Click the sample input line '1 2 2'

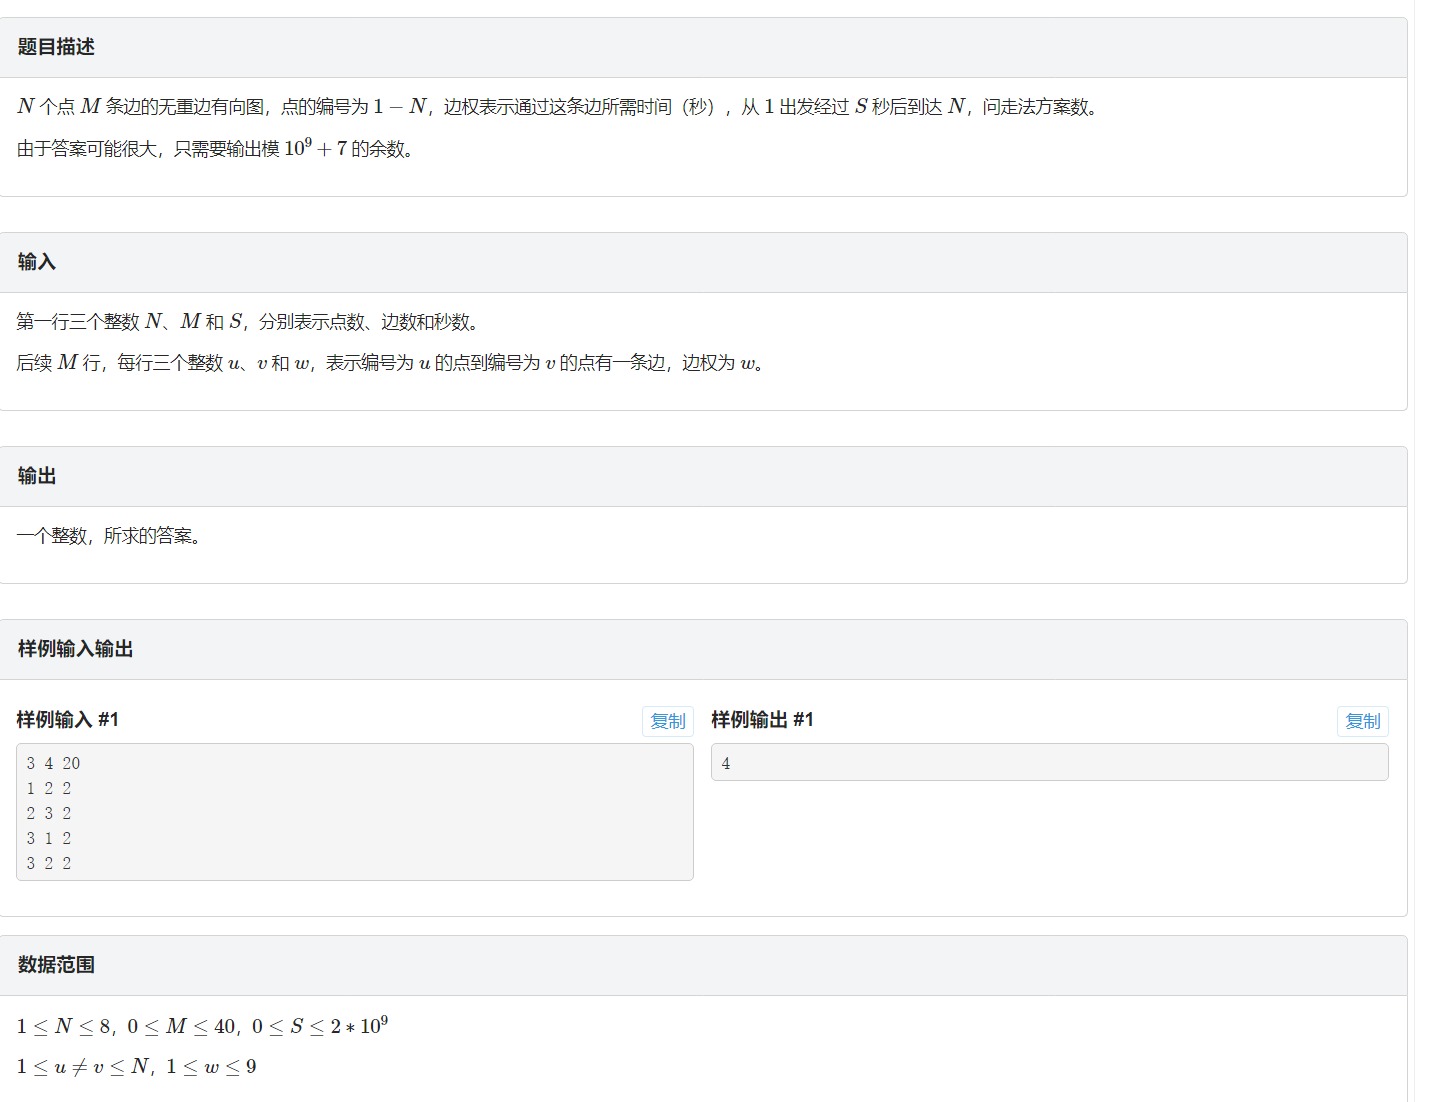[x=49, y=788]
